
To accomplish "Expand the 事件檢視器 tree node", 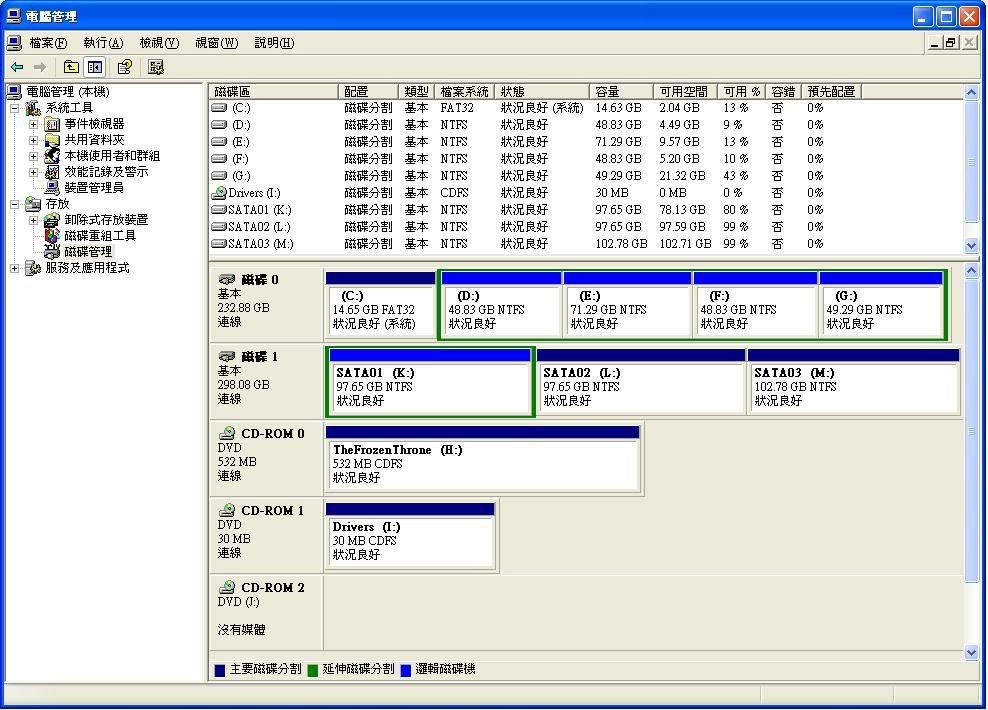I will pos(33,125).
